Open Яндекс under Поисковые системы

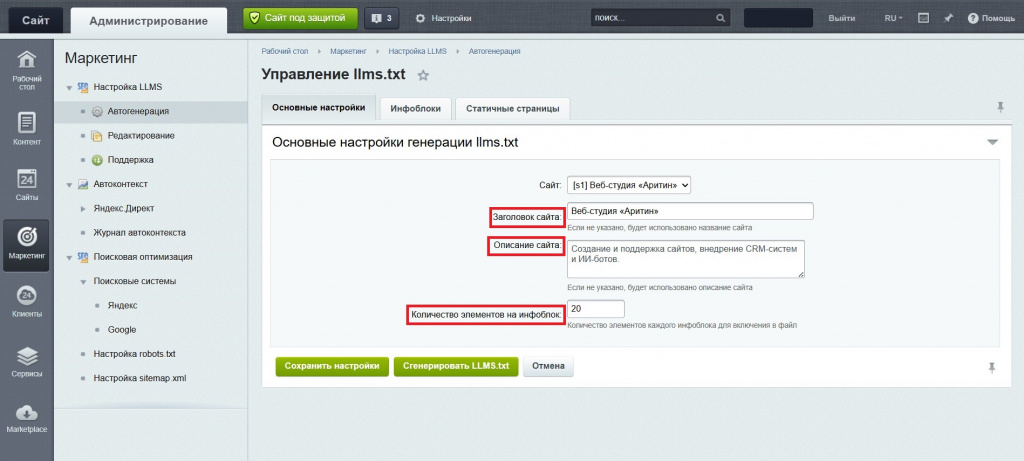(122, 306)
